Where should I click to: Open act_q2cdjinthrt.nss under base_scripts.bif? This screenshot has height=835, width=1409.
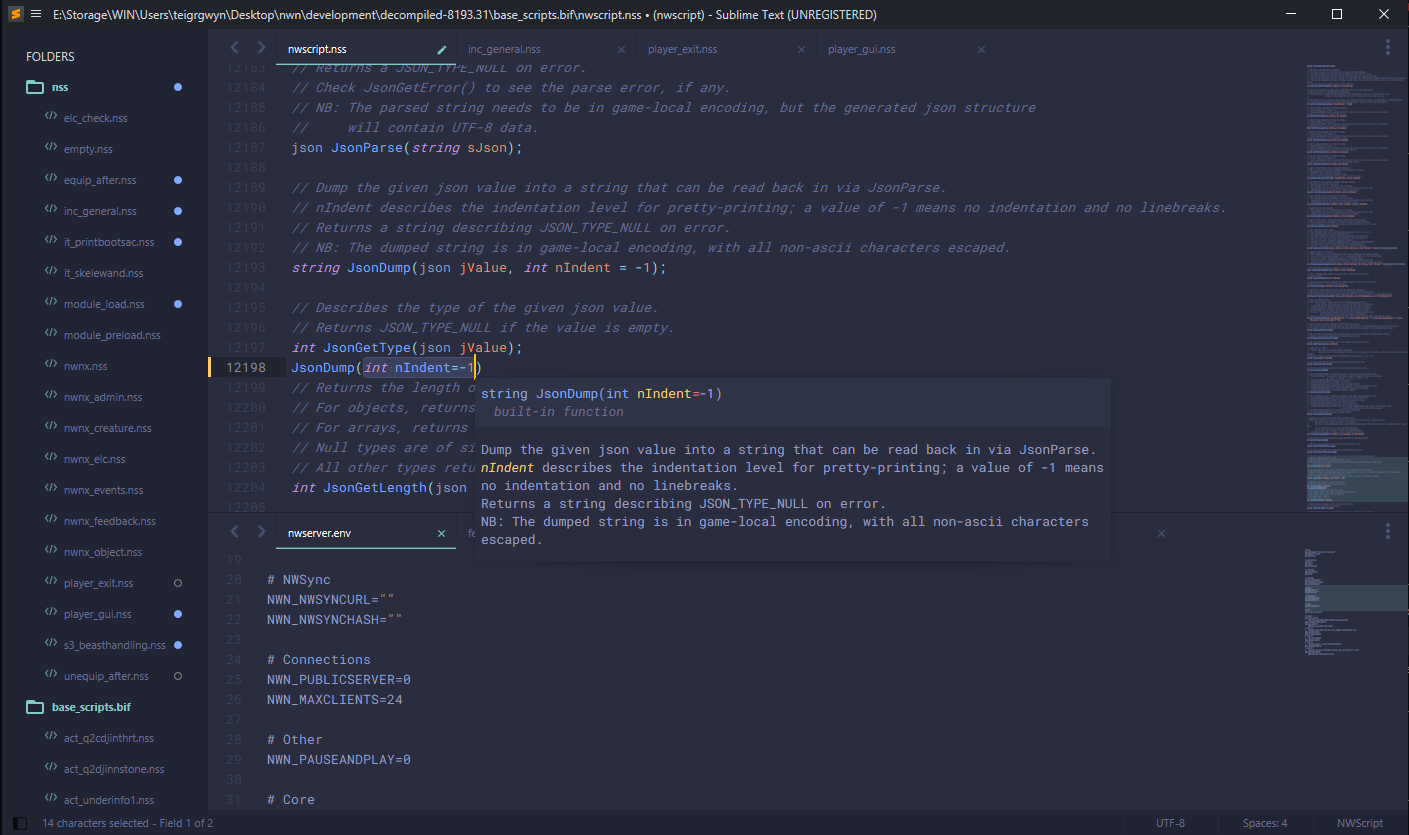pos(109,738)
